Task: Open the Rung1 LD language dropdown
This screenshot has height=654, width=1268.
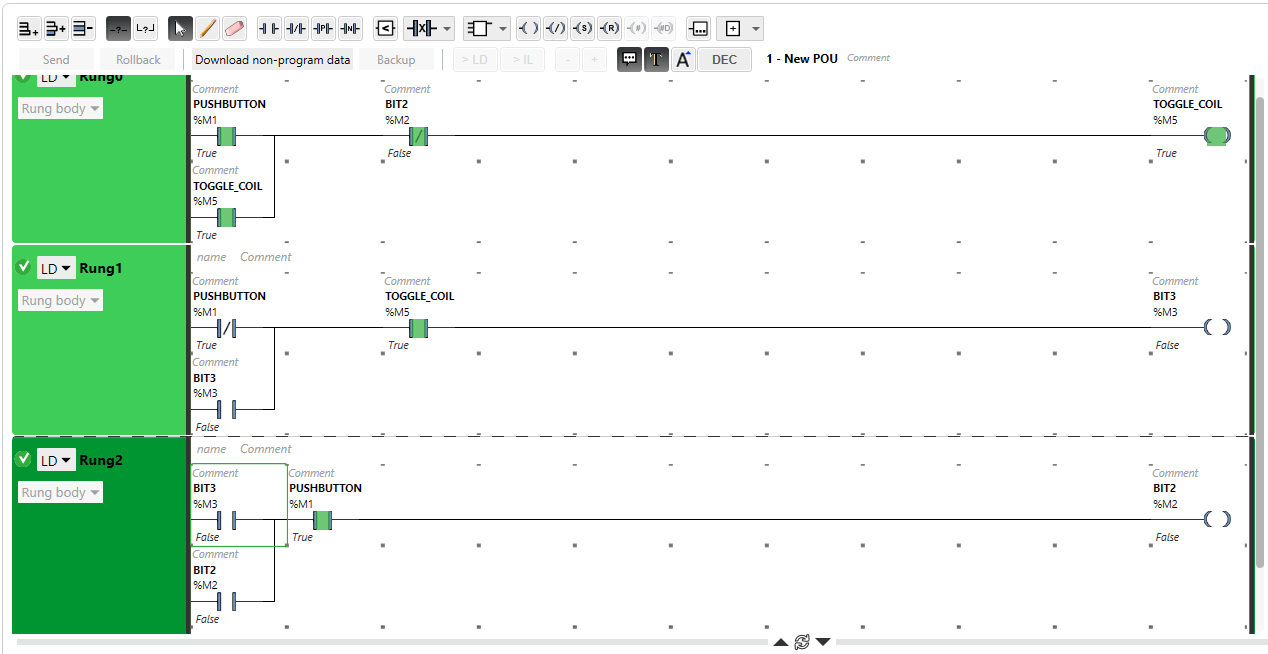Action: pos(56,268)
